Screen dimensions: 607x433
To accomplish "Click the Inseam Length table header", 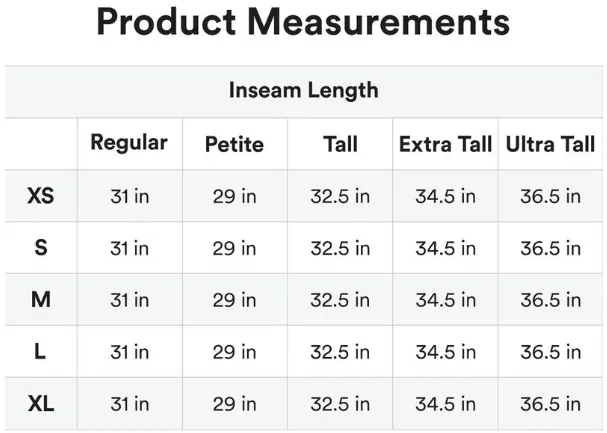I will point(303,90).
